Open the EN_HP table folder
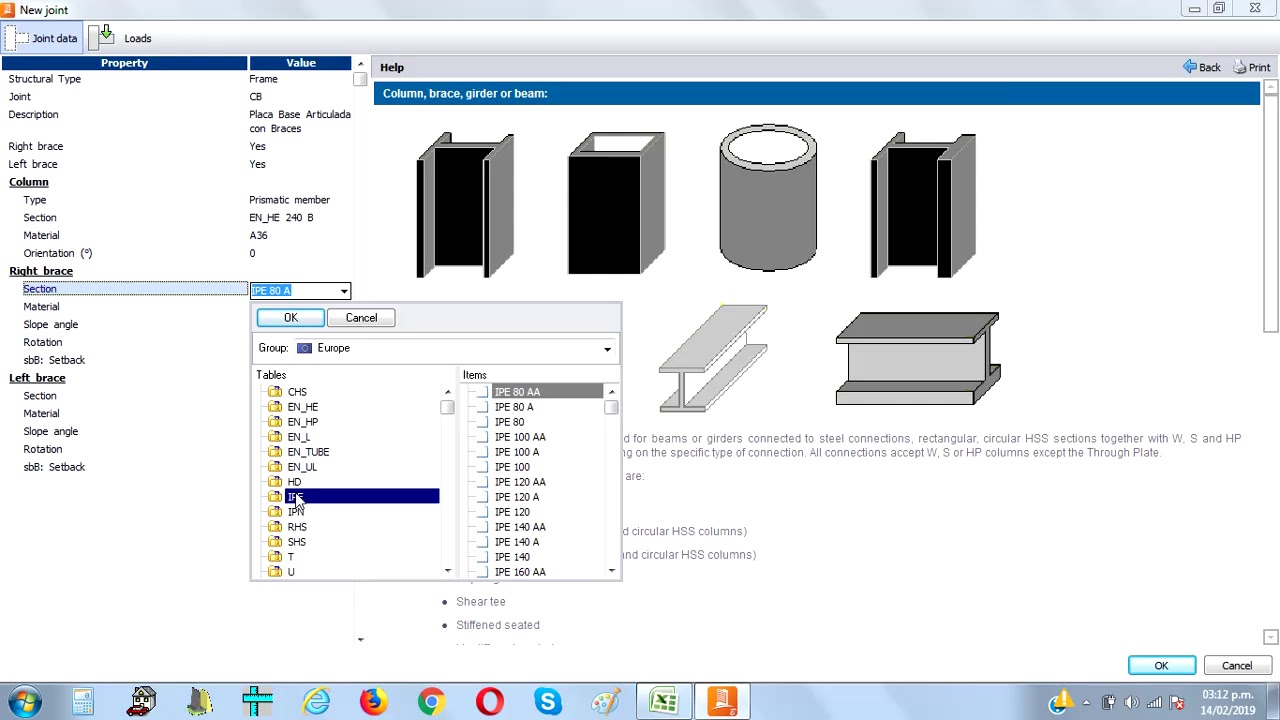1280x720 pixels. [302, 422]
